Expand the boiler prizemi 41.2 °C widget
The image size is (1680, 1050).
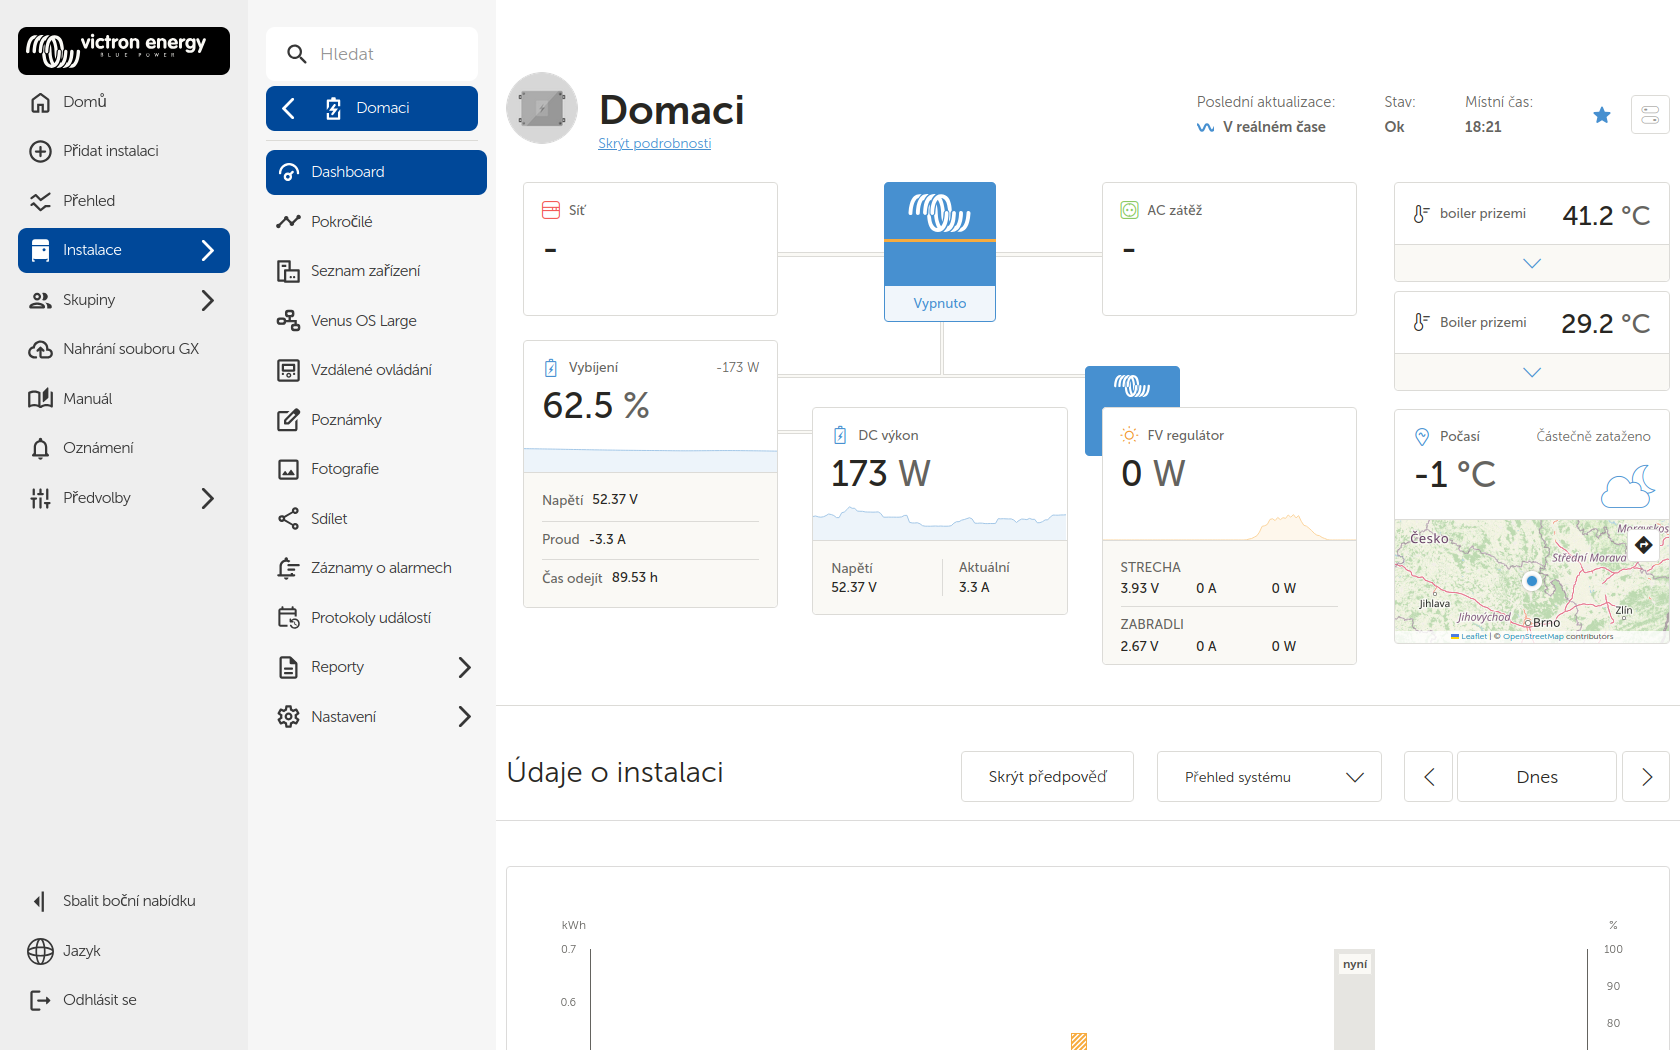pos(1531,263)
